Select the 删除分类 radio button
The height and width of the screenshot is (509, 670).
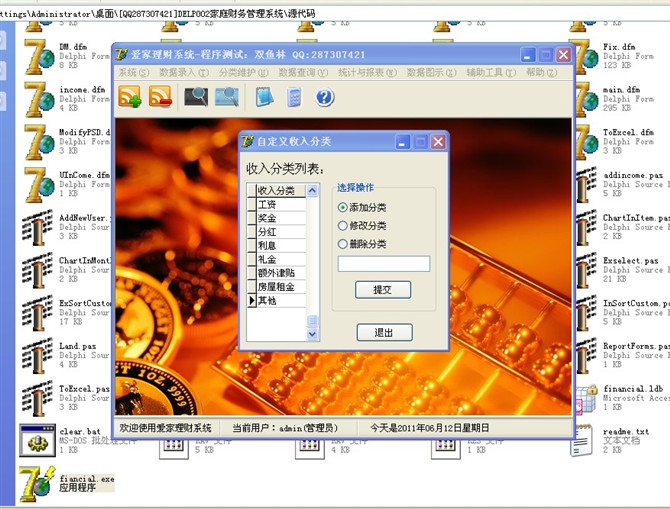click(343, 244)
